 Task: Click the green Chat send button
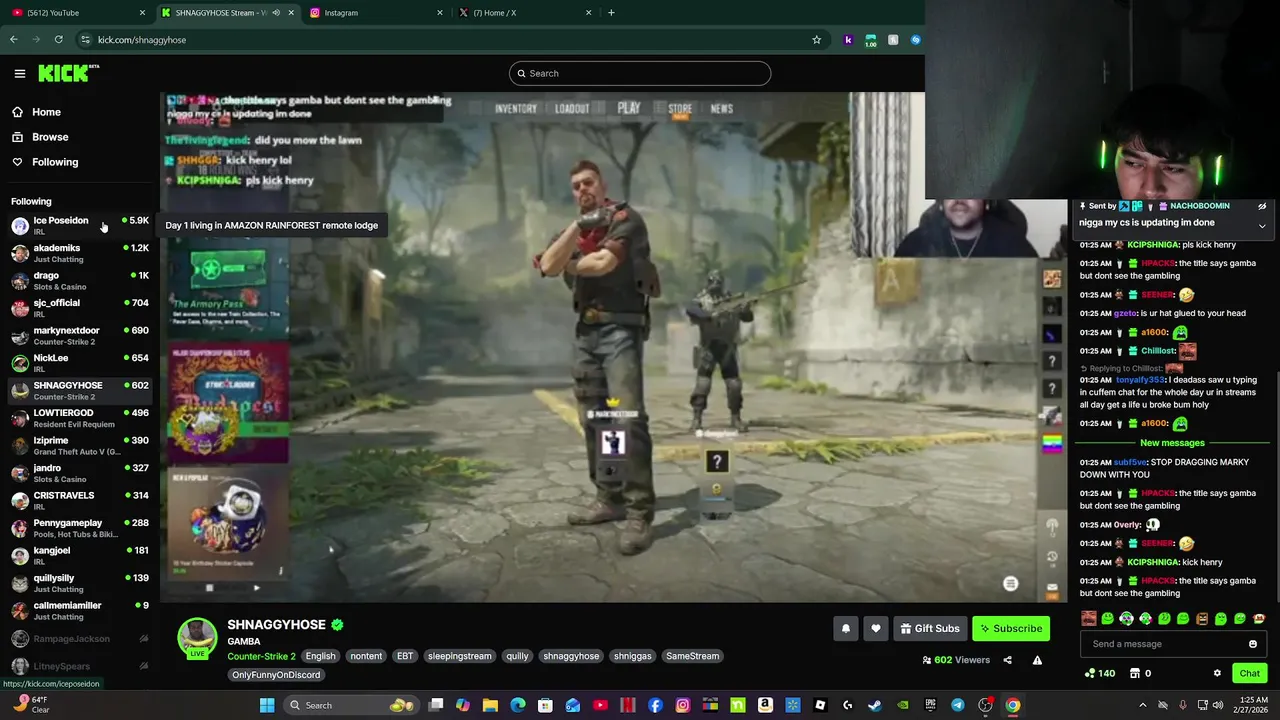1249,673
